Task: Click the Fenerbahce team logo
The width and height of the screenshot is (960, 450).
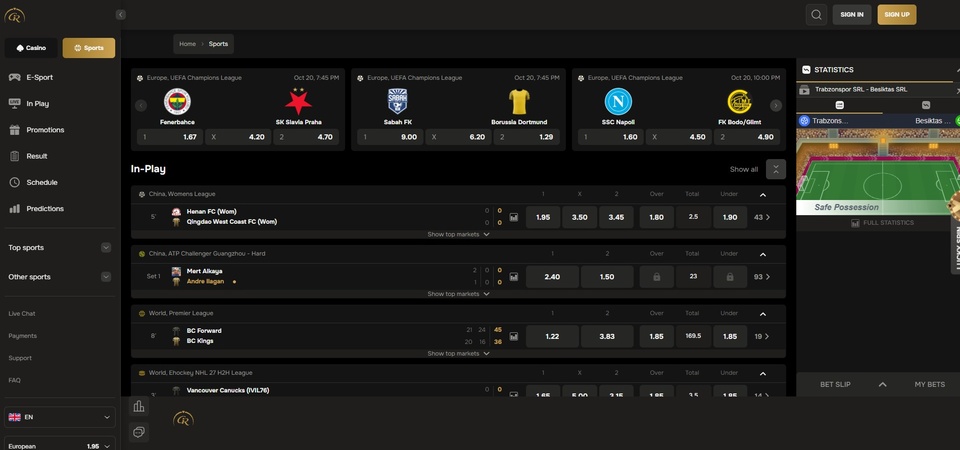Action: click(177, 102)
